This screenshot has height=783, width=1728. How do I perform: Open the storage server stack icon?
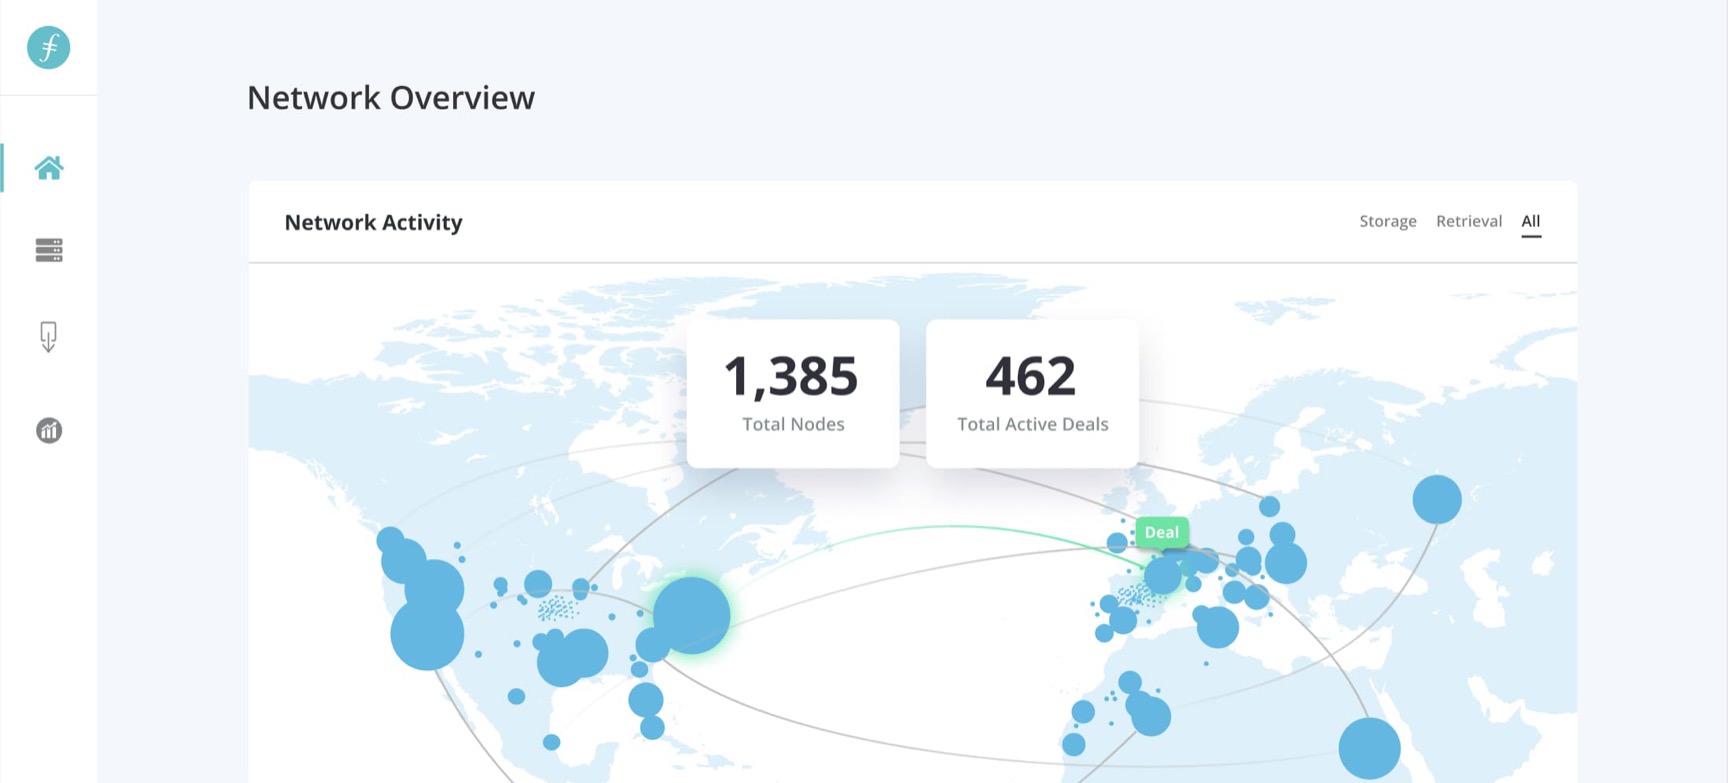pos(48,250)
